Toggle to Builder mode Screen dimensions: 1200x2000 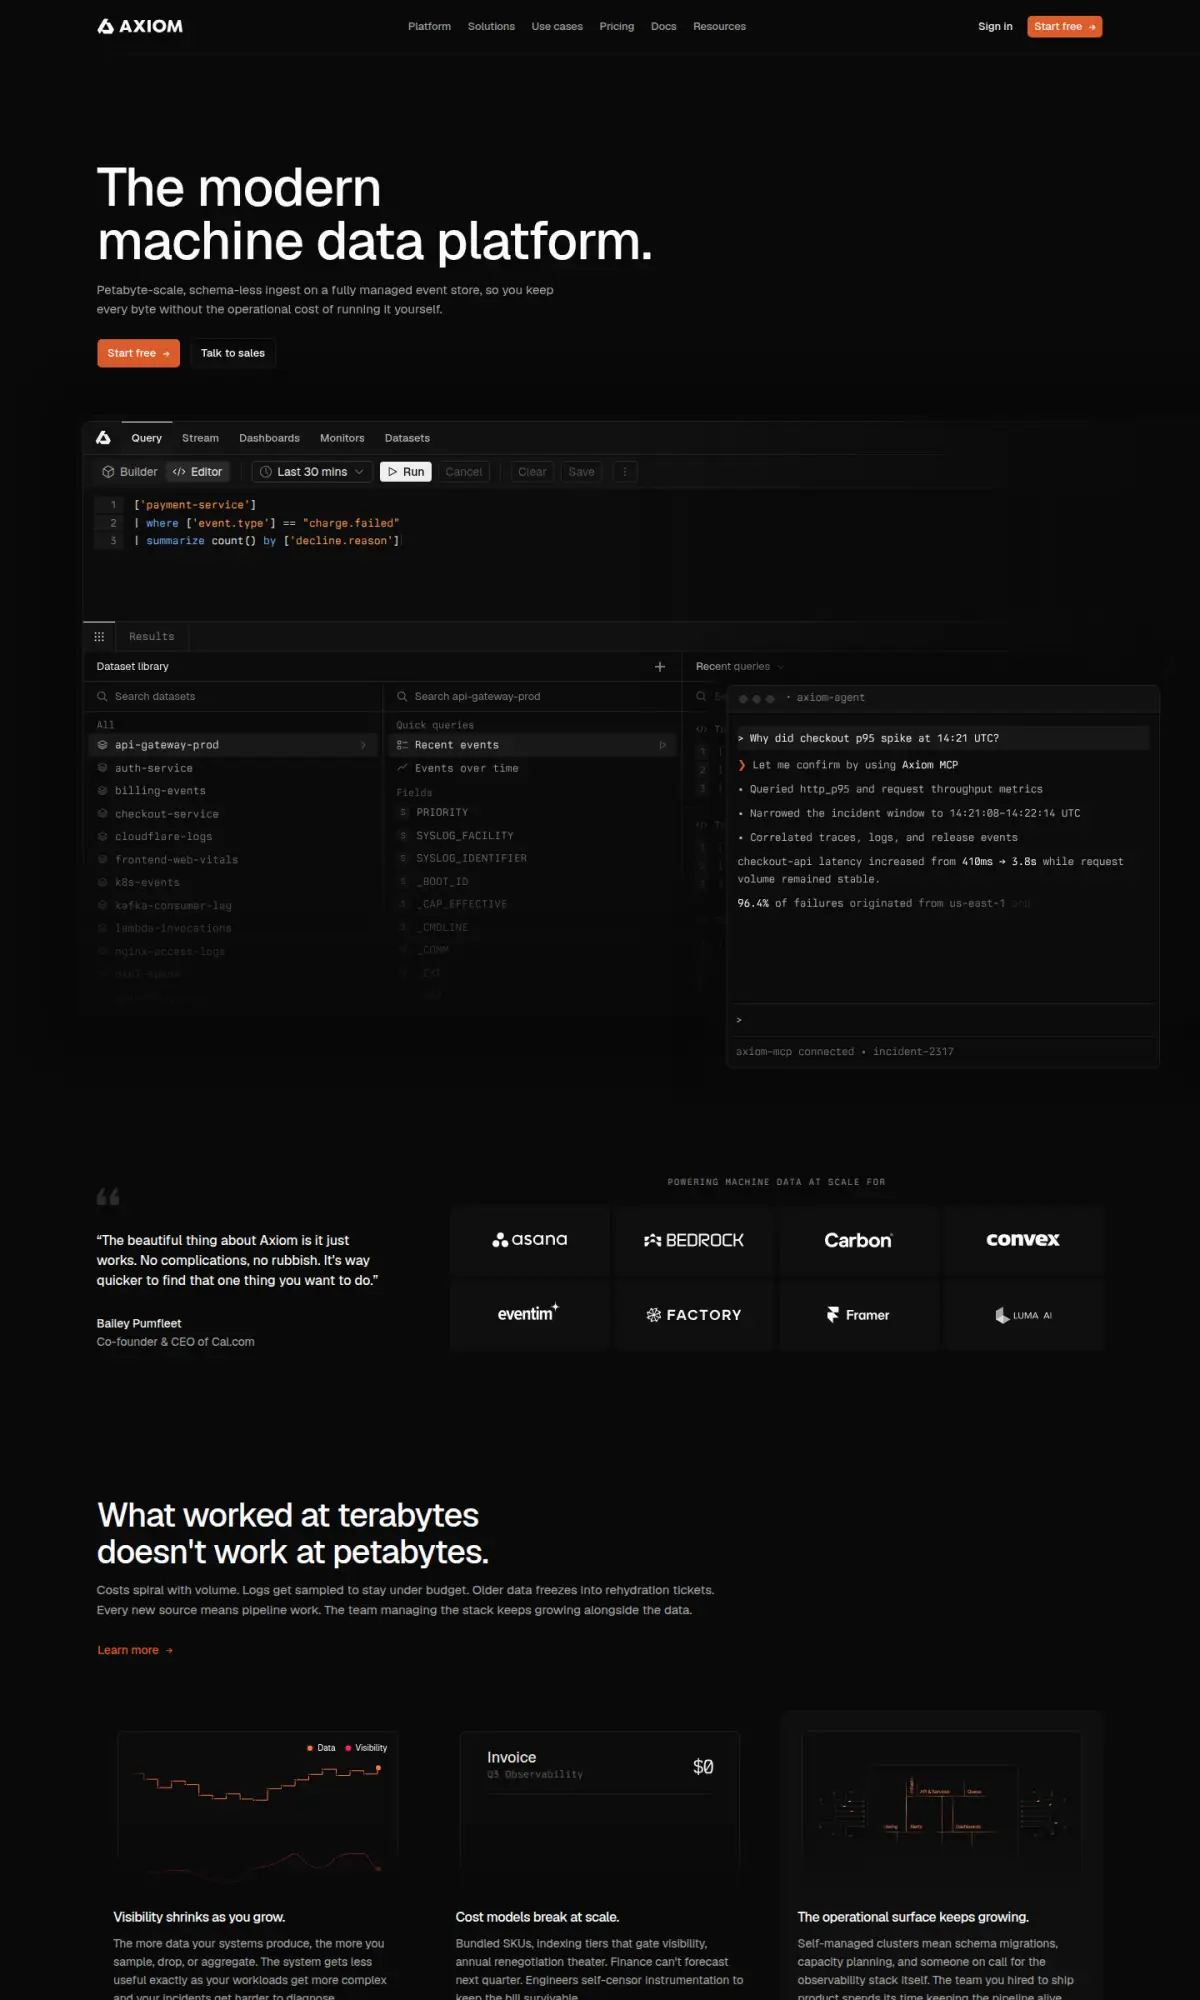pos(130,472)
